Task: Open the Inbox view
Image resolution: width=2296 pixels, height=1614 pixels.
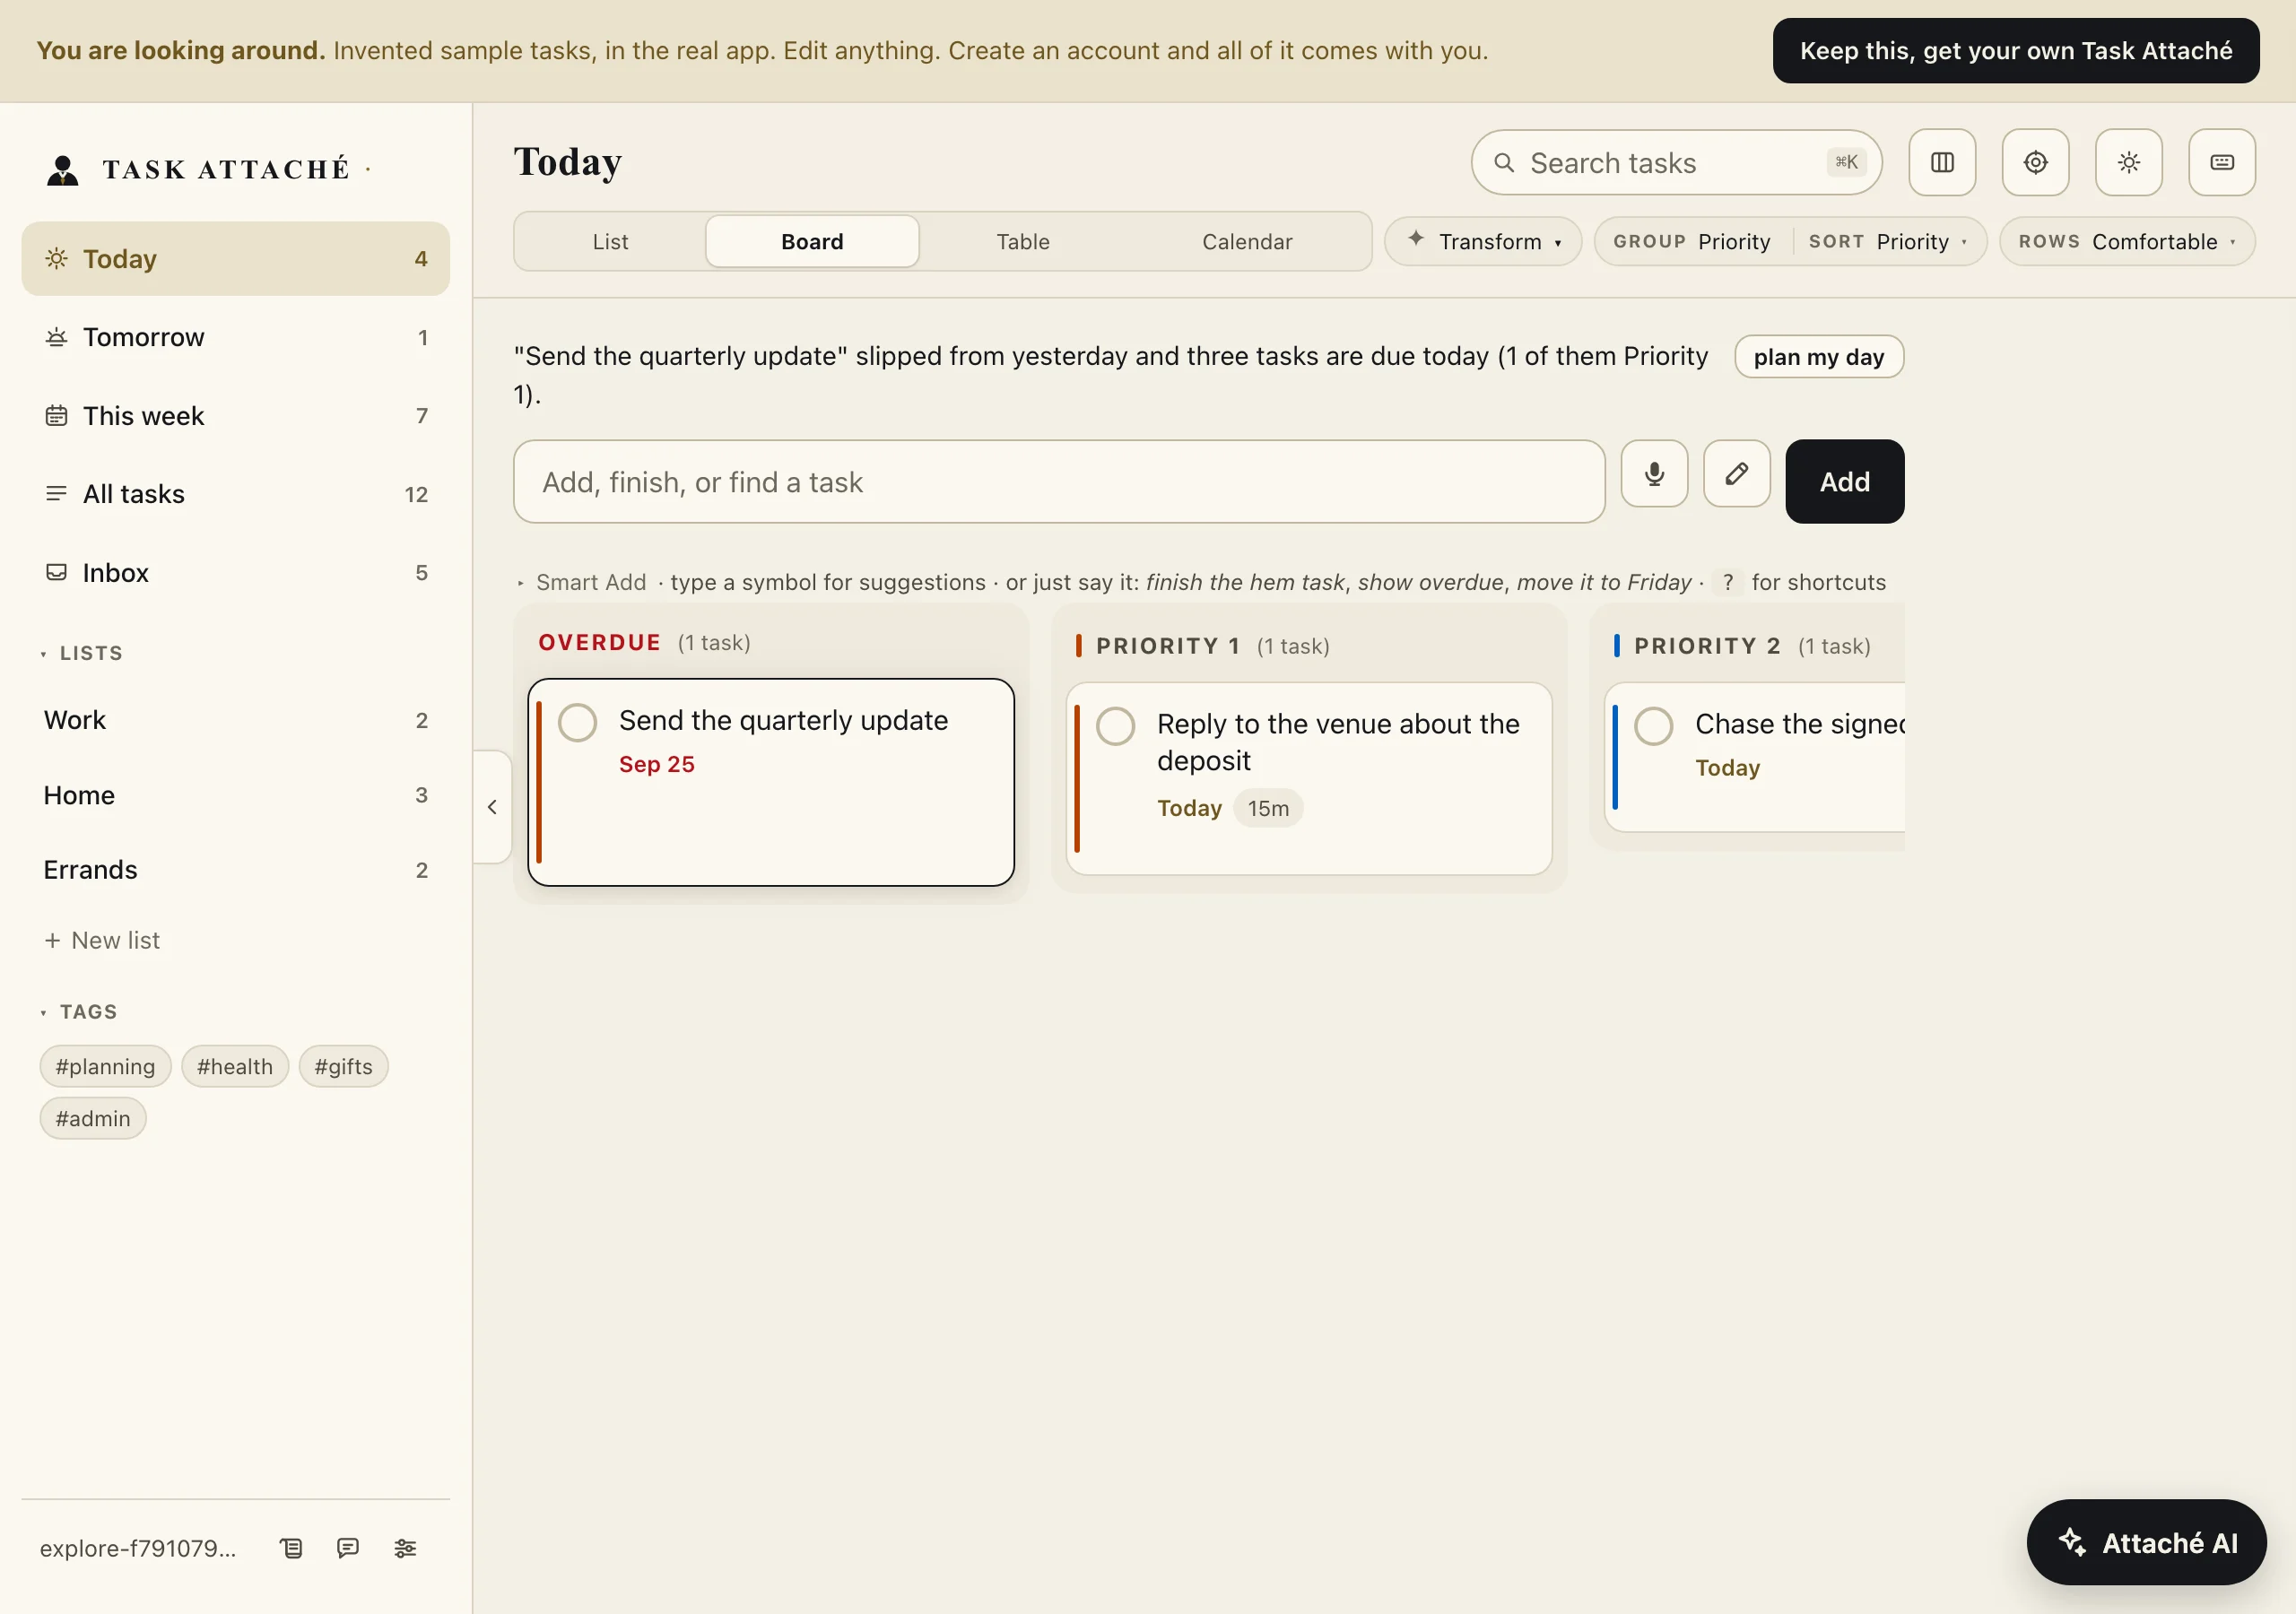Action: [235, 572]
